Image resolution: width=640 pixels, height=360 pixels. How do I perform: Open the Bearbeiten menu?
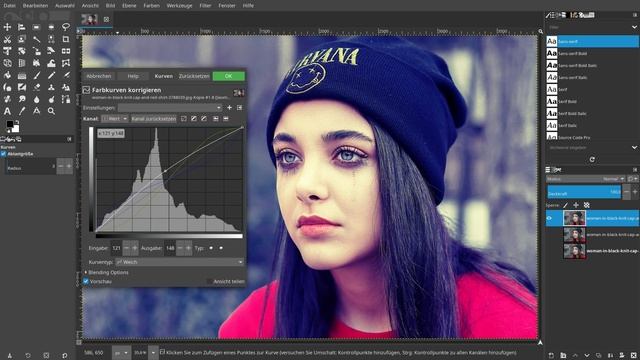35,6
